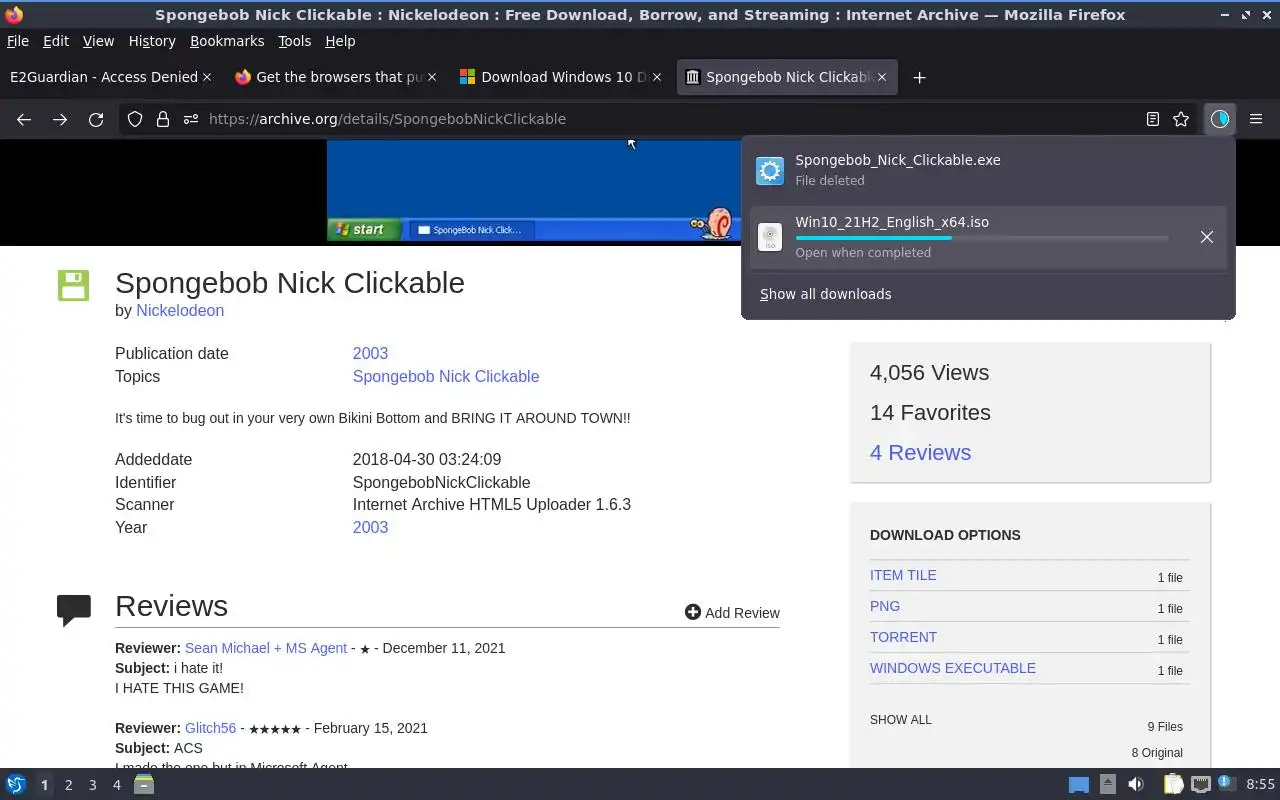This screenshot has height=800, width=1280.
Task: Switch to workspace 2 on taskbar
Action: 68,785
